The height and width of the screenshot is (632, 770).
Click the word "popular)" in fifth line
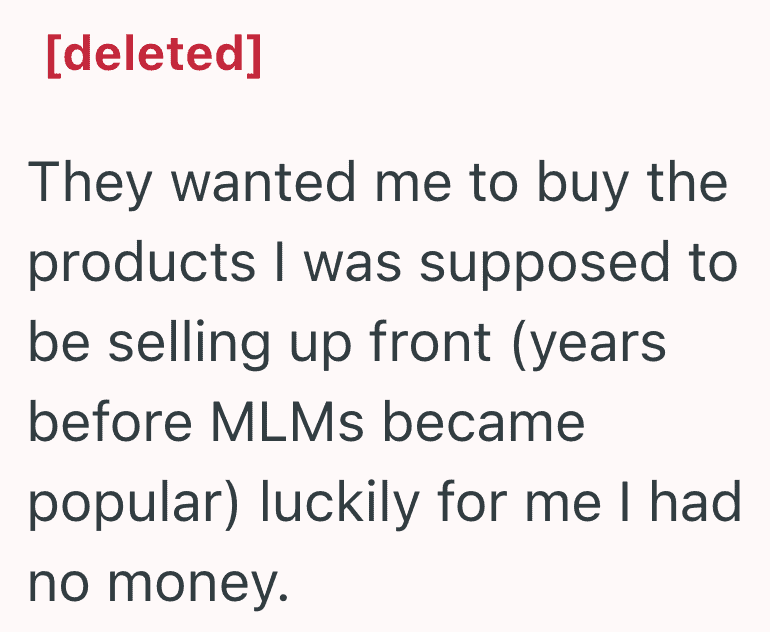(133, 503)
